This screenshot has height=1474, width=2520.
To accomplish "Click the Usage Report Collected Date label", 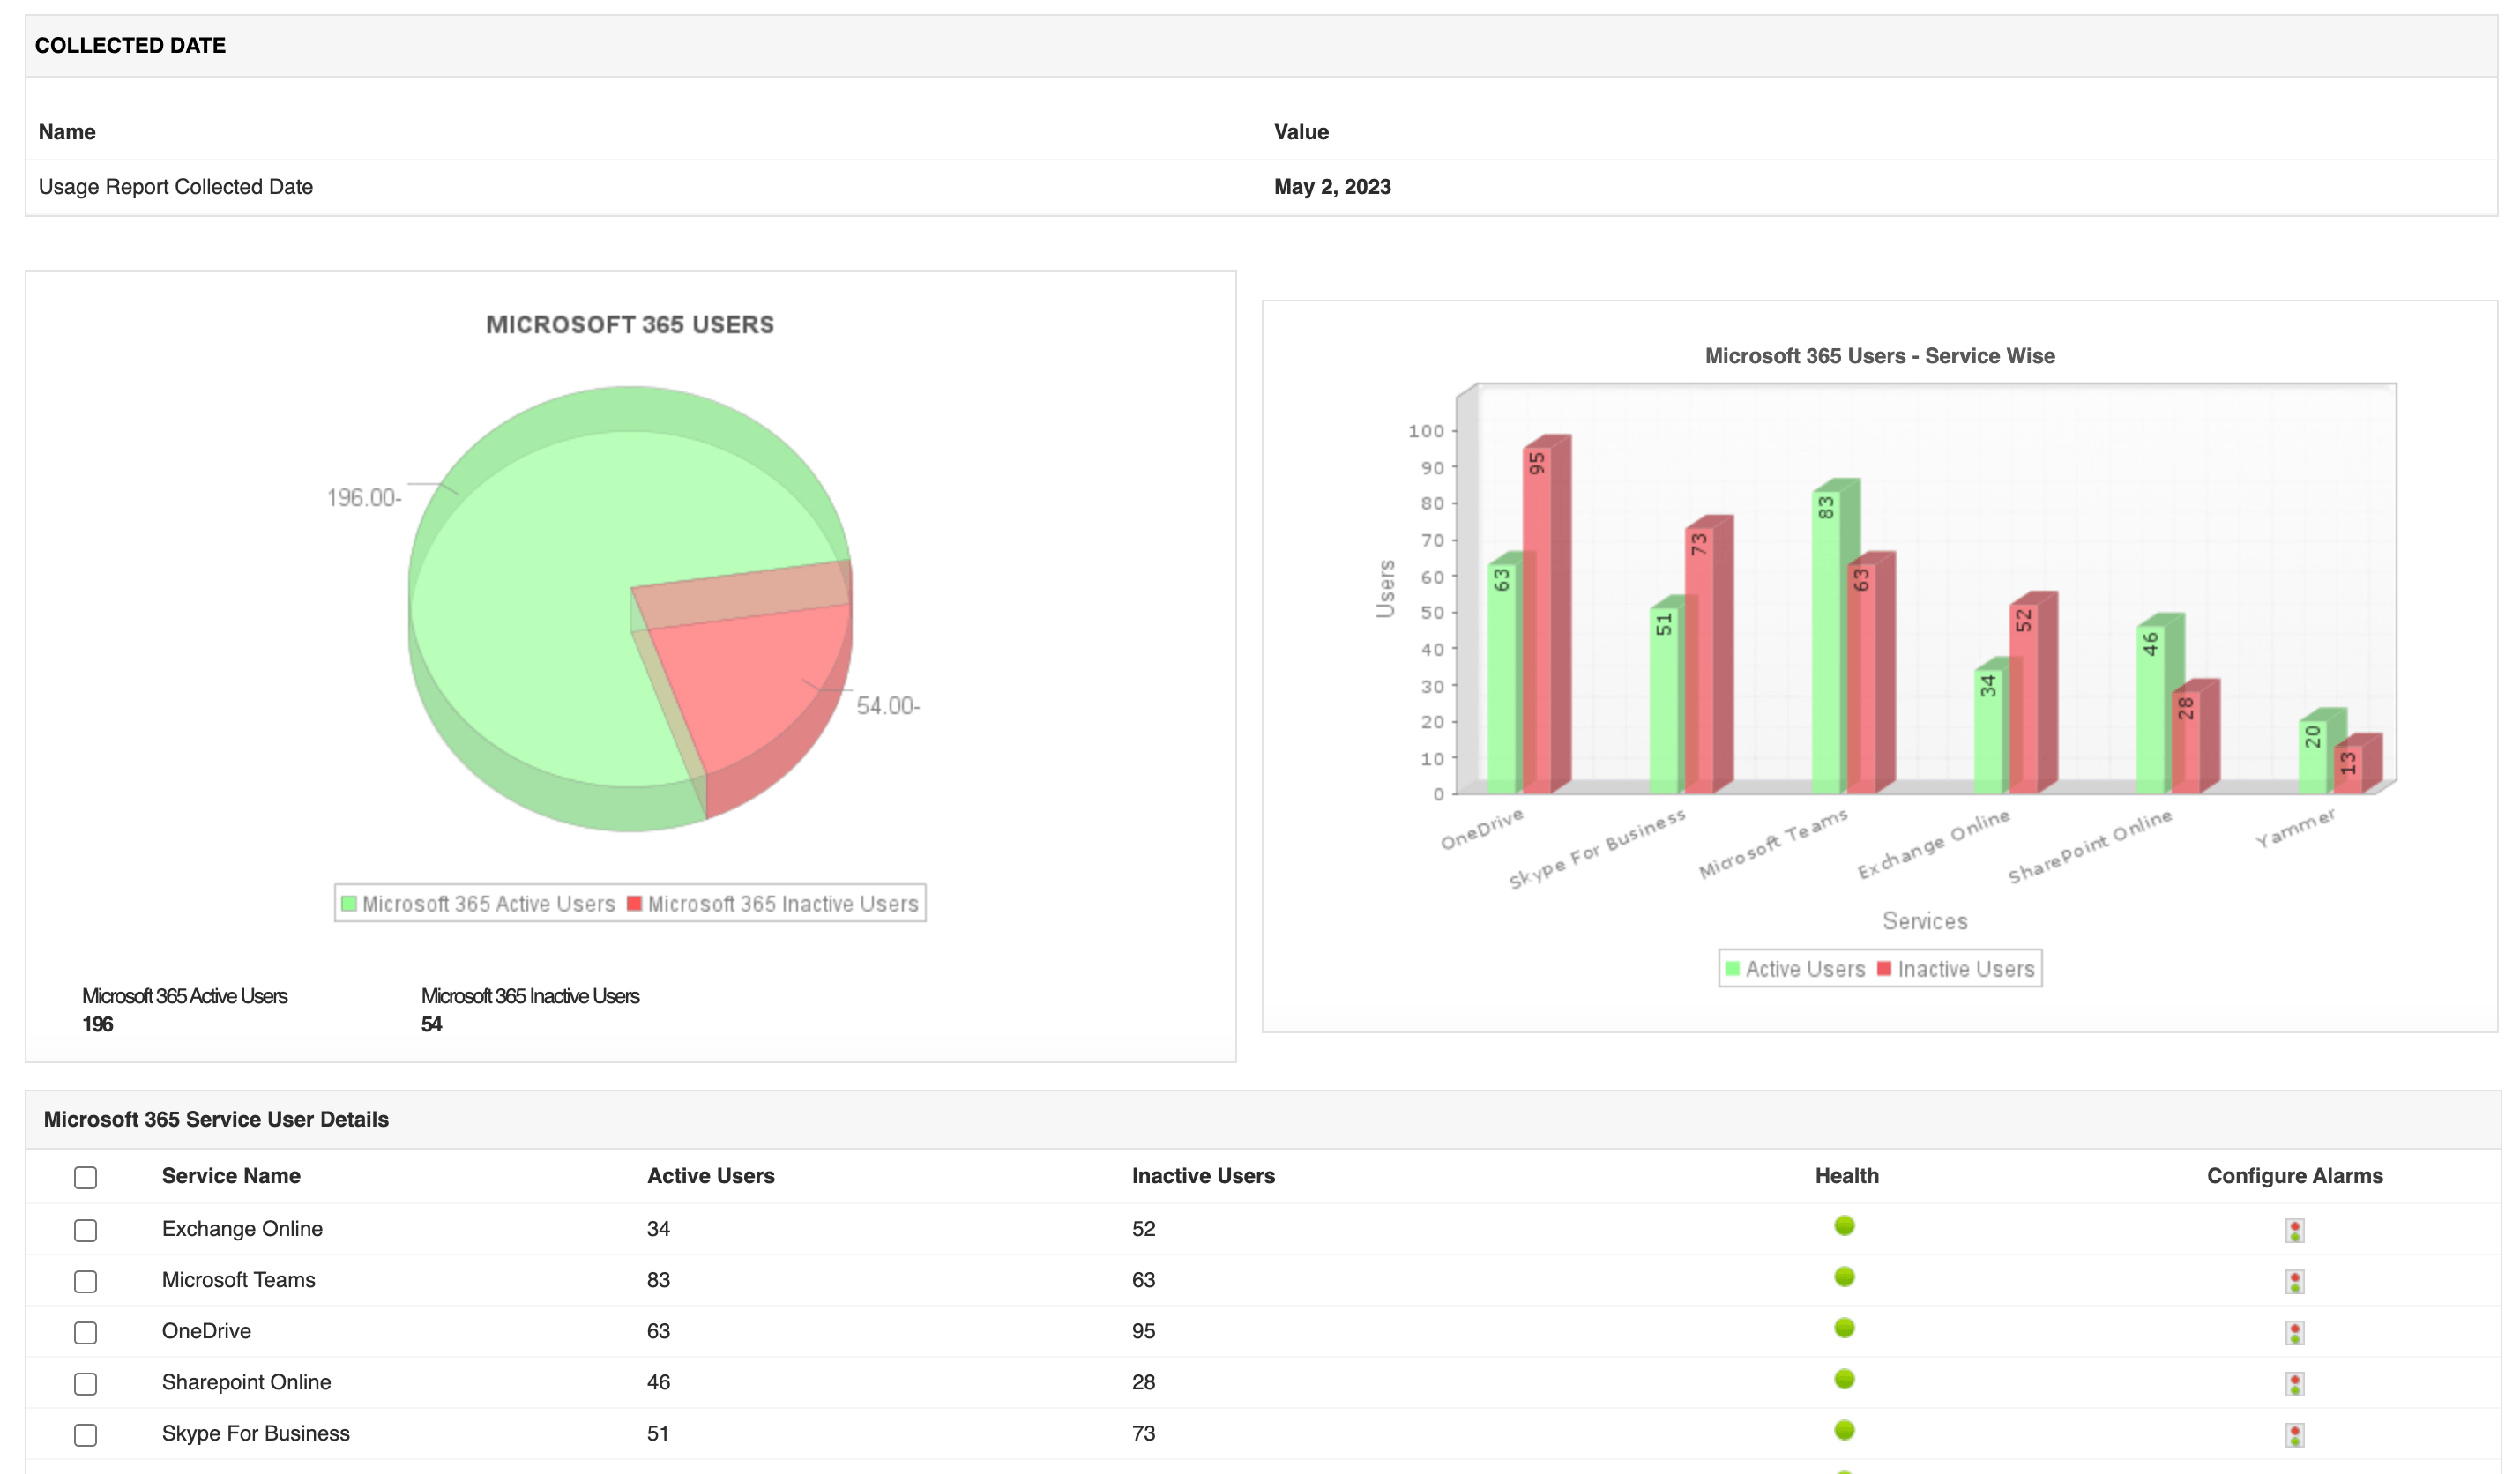I will tap(175, 187).
